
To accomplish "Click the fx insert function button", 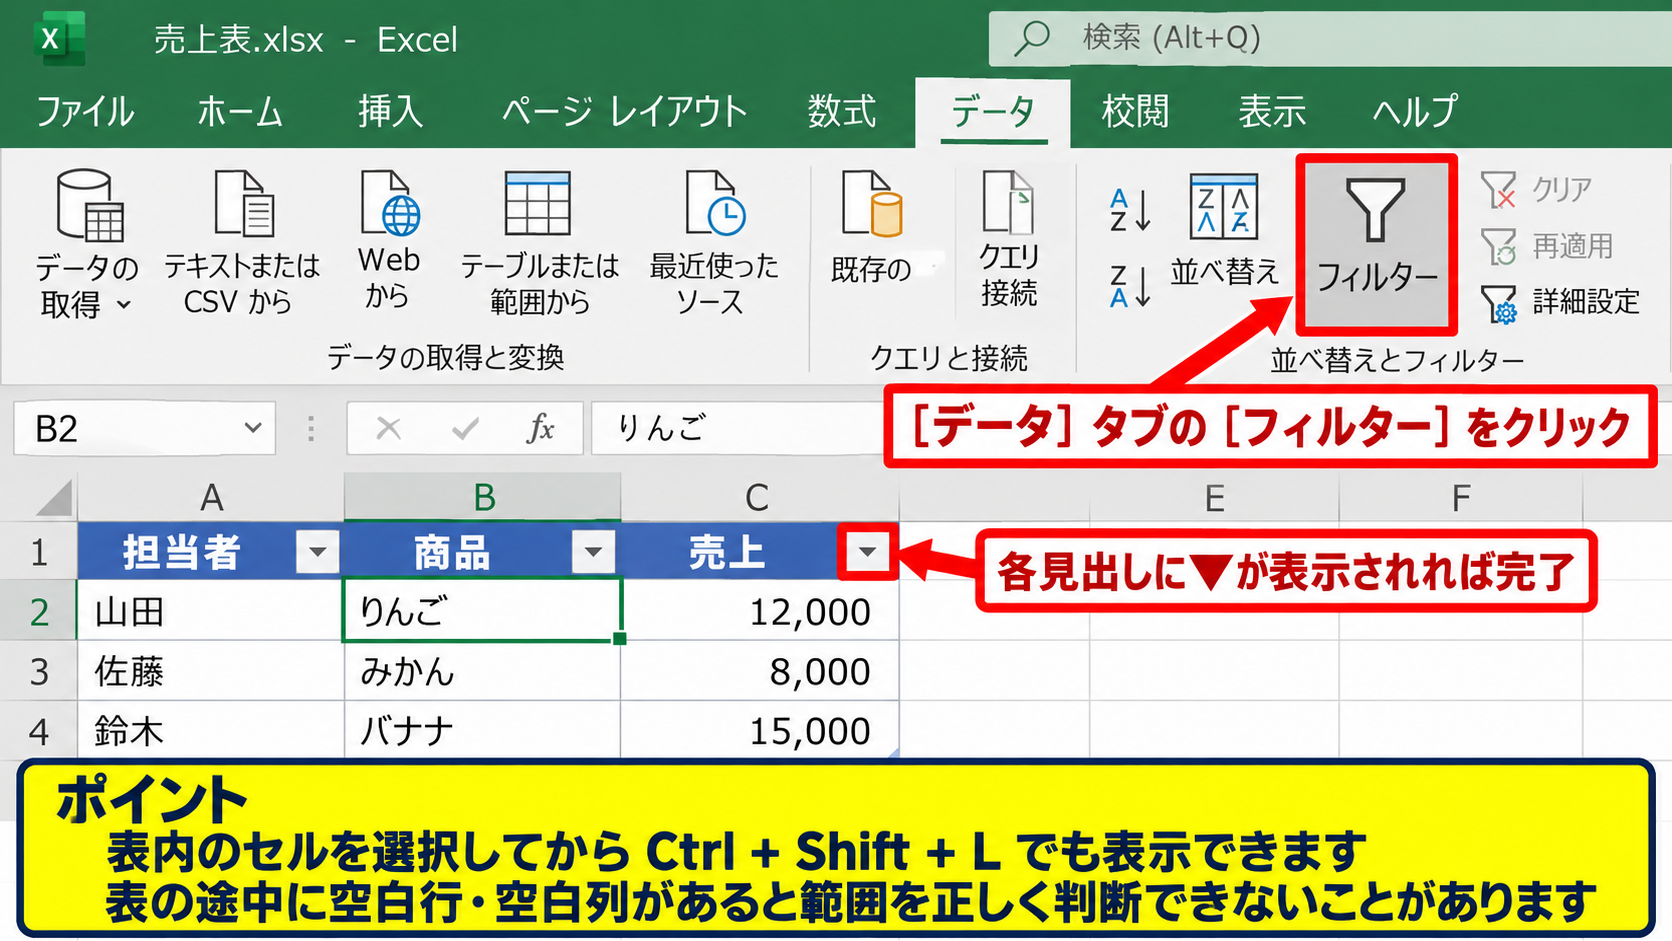I will tap(540, 429).
